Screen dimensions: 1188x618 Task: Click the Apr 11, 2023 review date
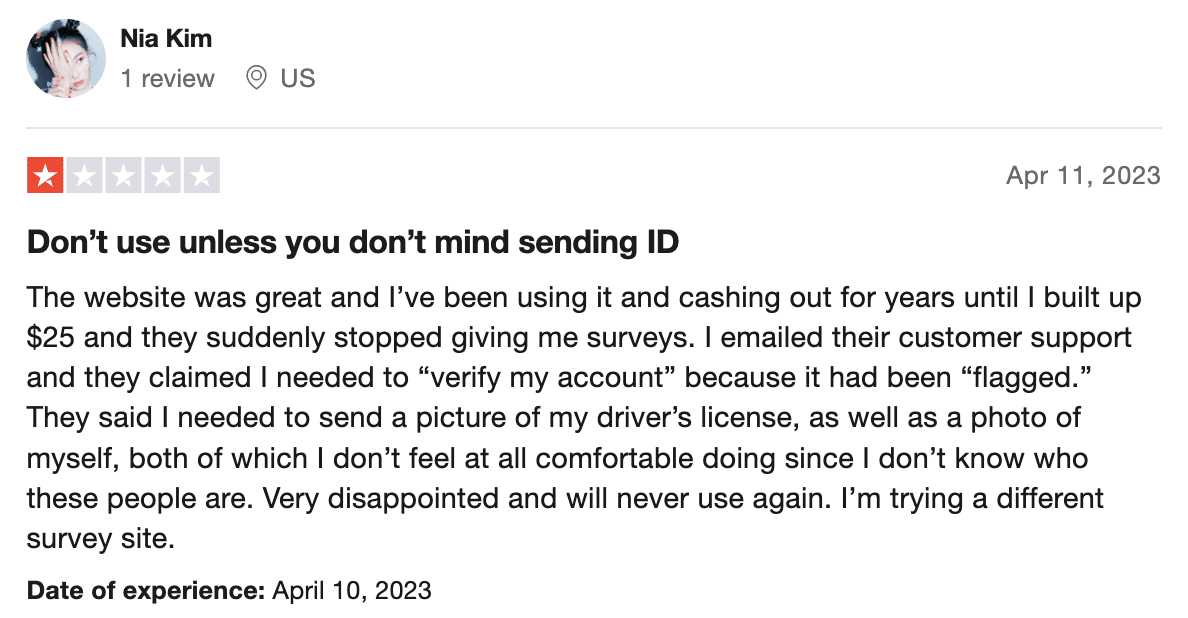coord(1083,176)
